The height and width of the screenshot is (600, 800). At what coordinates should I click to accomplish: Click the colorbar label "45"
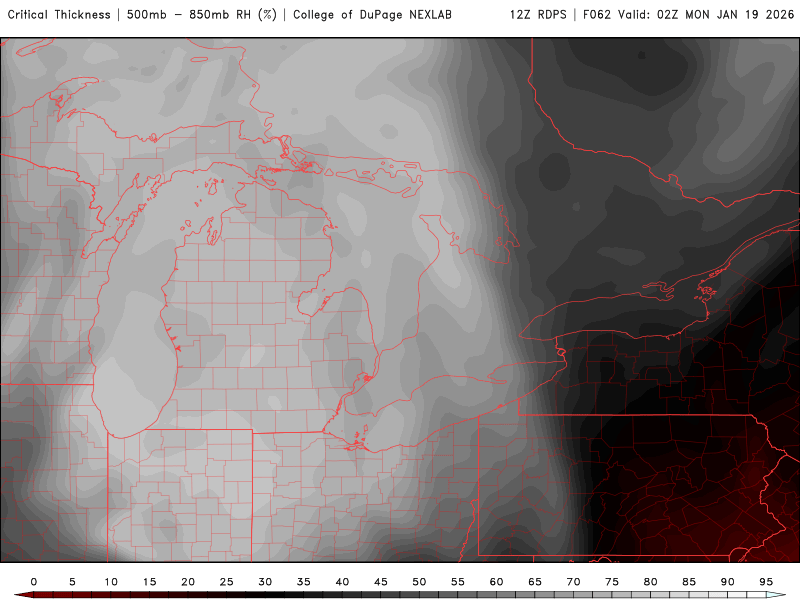(381, 582)
